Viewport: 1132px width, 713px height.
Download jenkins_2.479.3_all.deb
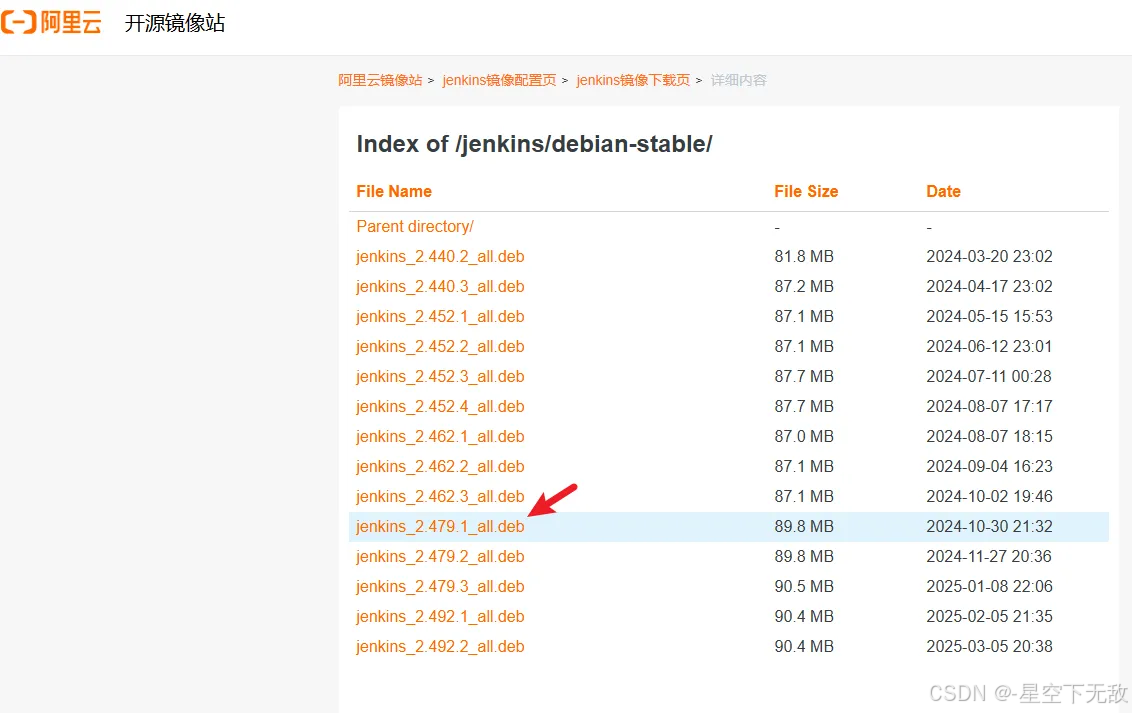(x=440, y=587)
